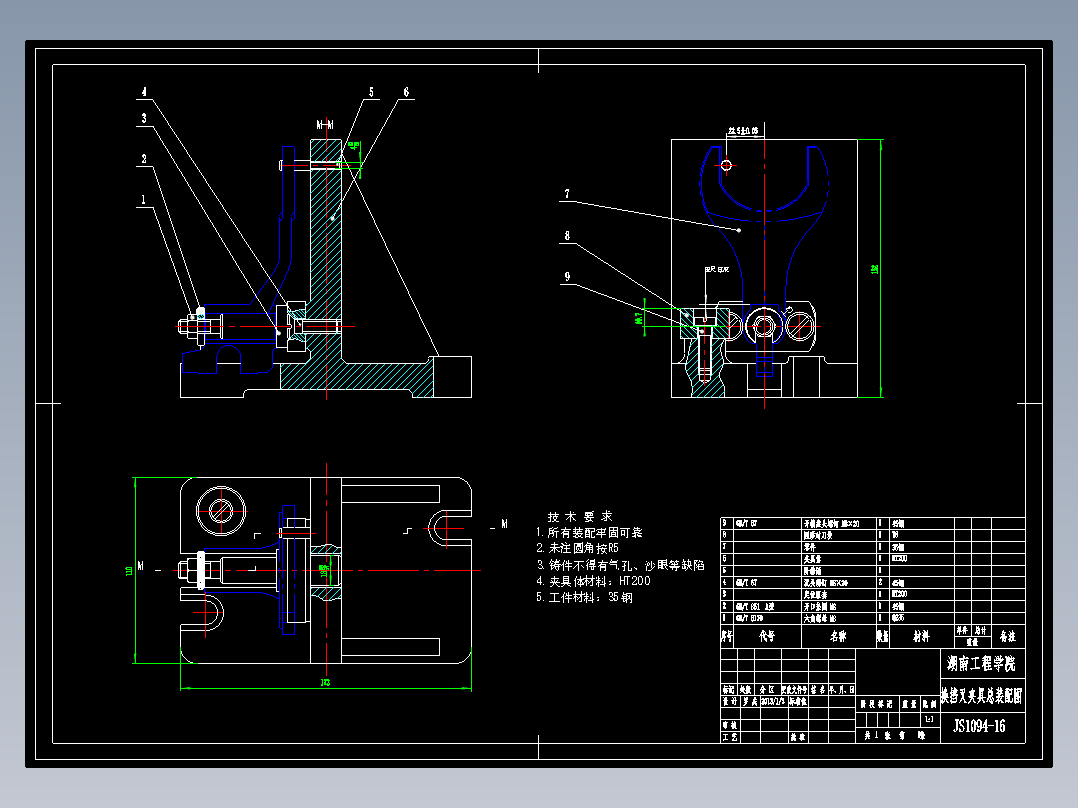Image resolution: width=1078 pixels, height=808 pixels.
Task: Select the 名称 column header in parts list
Action: [x=838, y=637]
